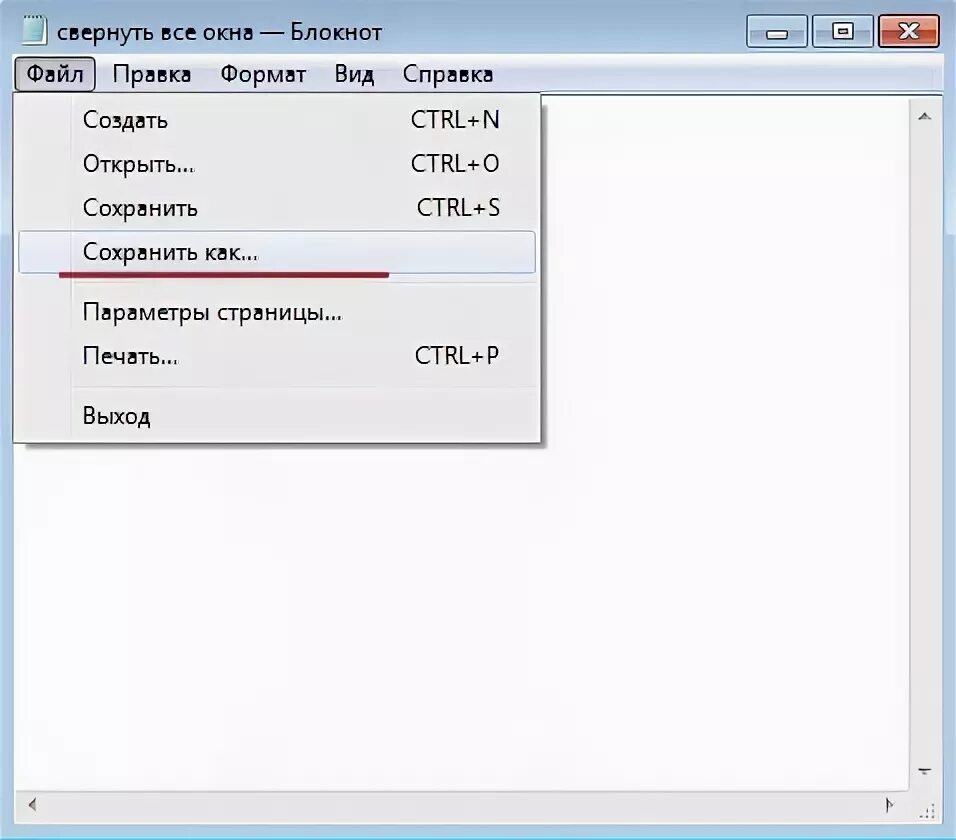Screen dimensions: 956x840
Task: Open Параметры страницы... dialog entry
Action: tap(277, 312)
